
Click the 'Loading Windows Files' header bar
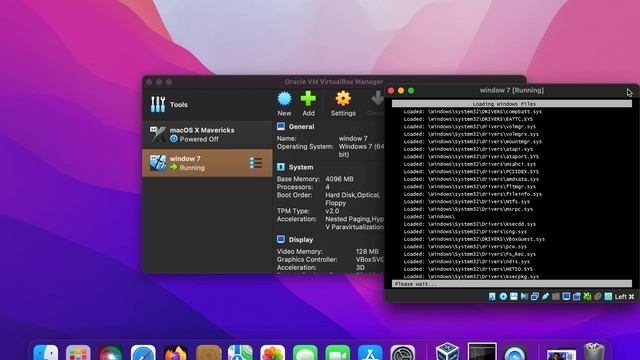point(512,104)
